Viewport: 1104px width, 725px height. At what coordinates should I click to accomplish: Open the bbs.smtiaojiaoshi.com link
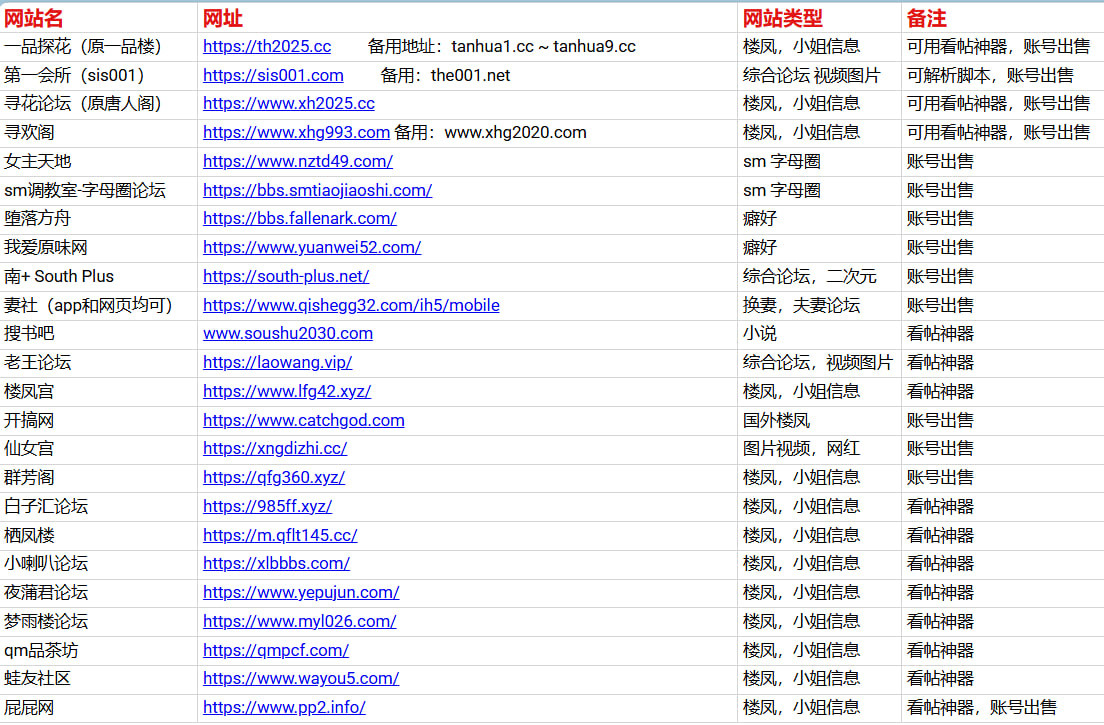click(318, 190)
